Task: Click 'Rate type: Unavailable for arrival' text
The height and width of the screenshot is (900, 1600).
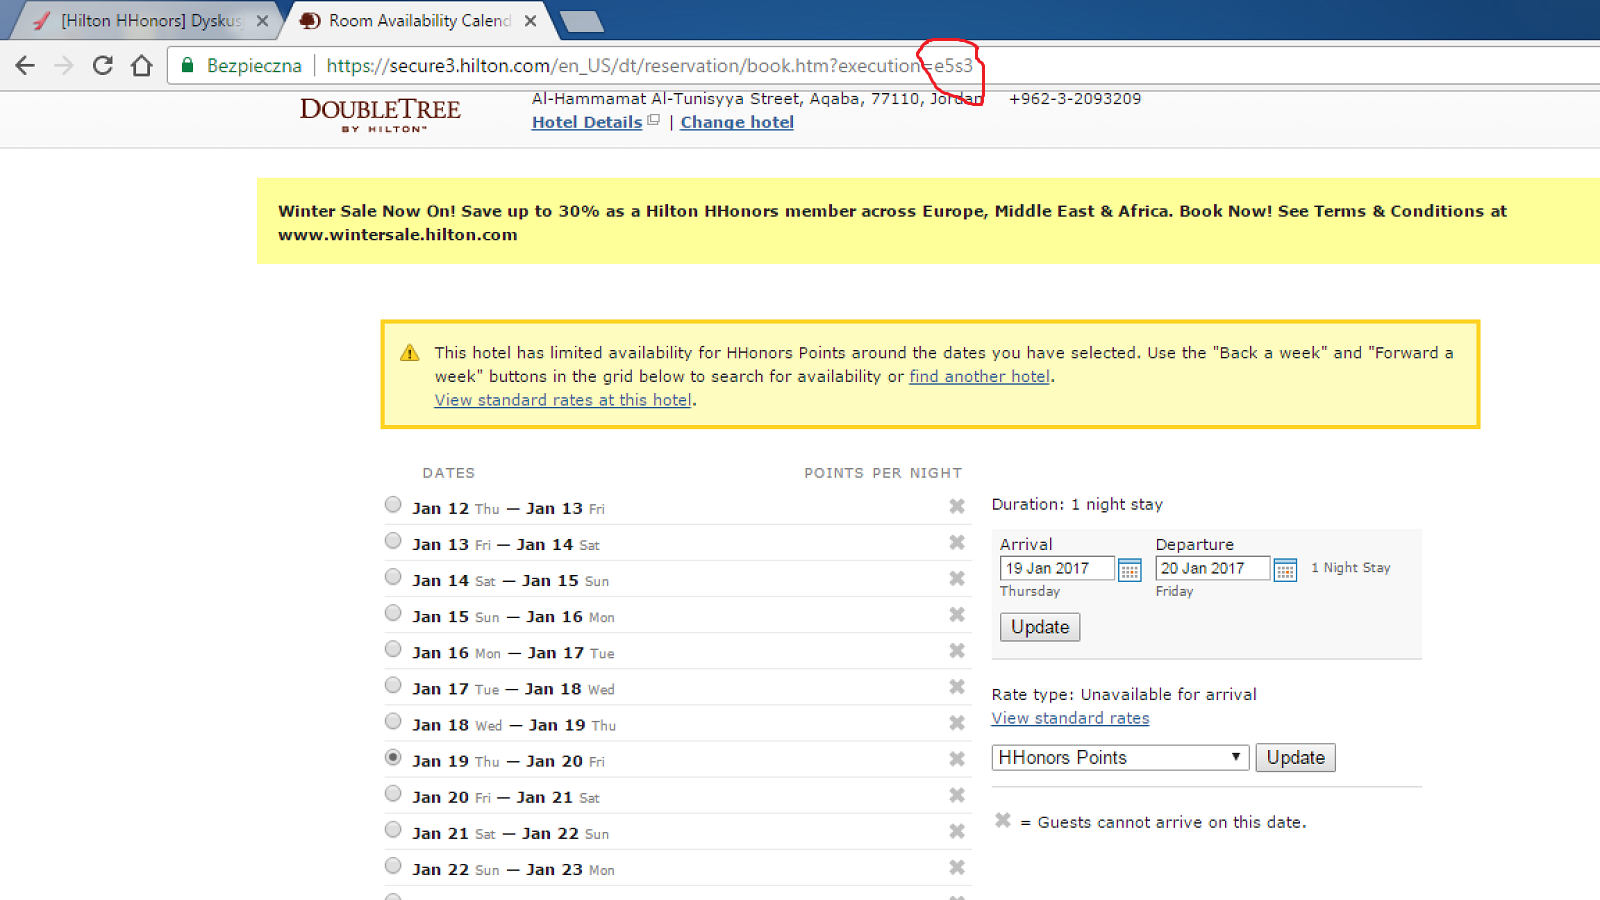Action: [x=1124, y=695]
